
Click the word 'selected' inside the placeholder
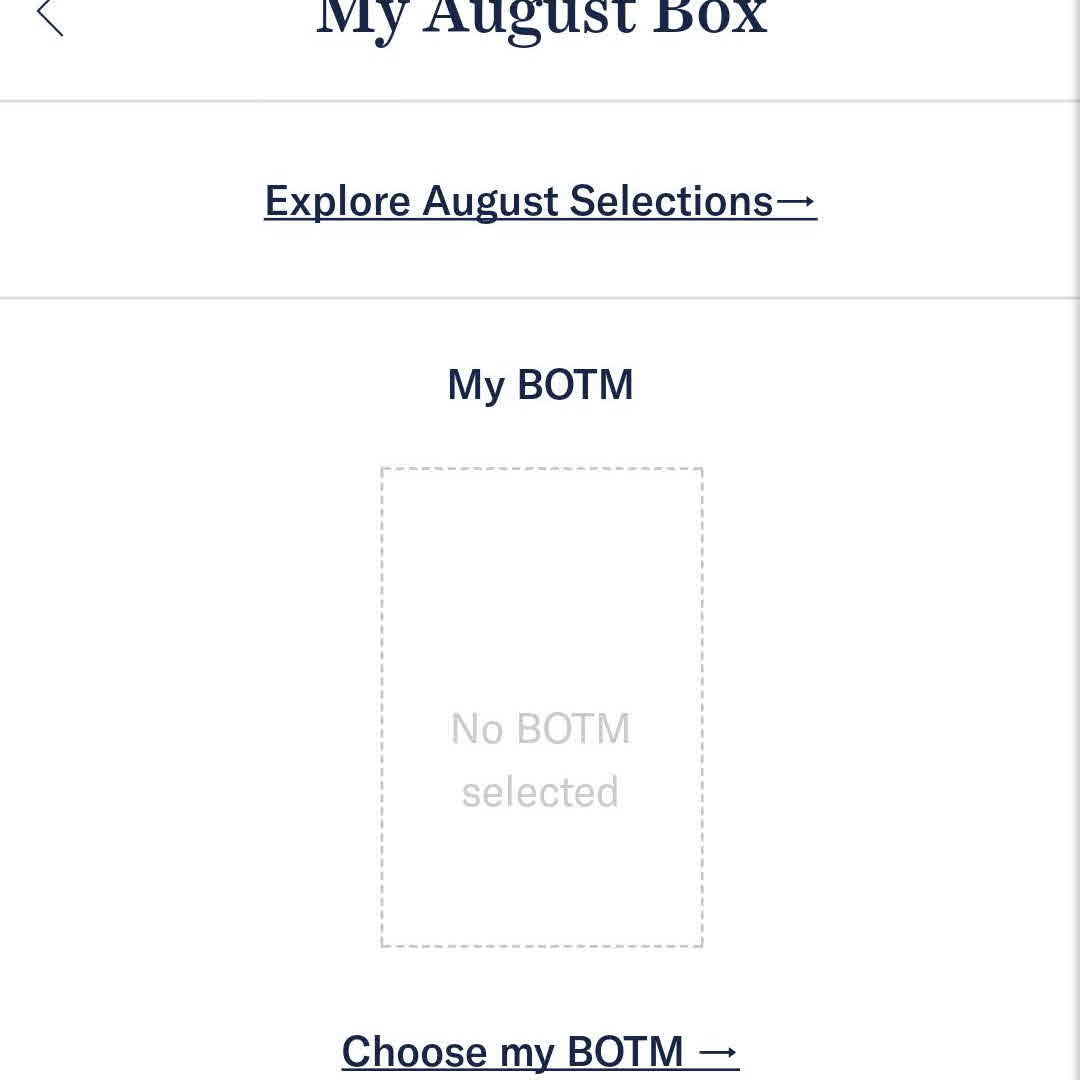540,792
